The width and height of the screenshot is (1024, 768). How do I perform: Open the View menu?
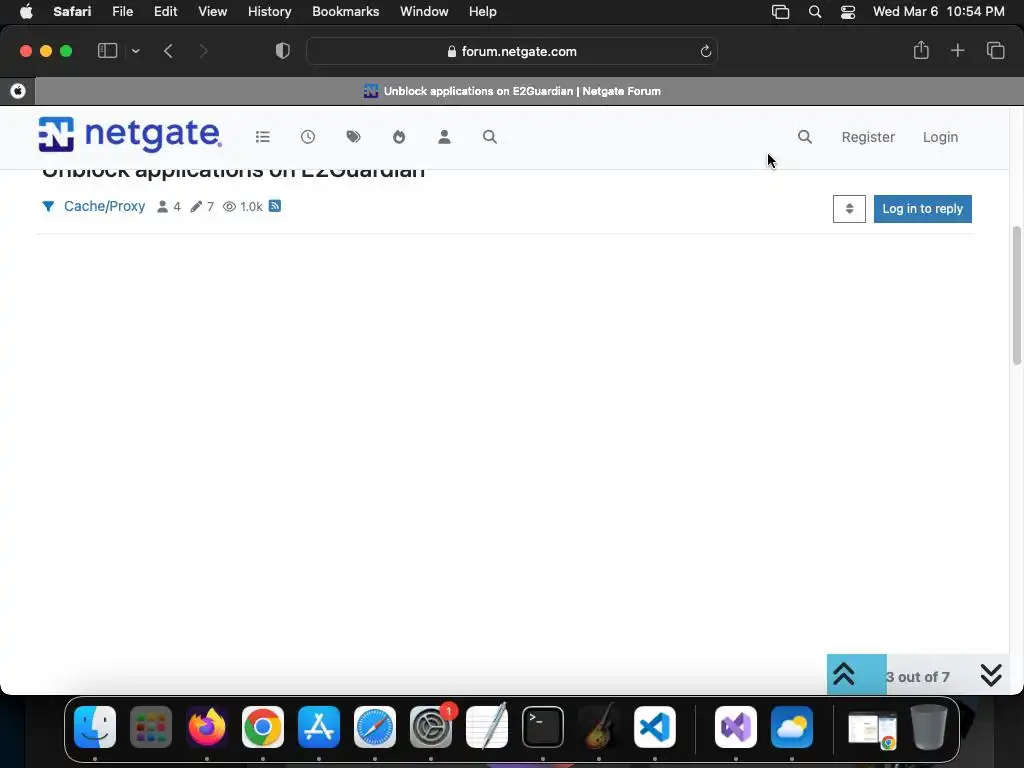coord(212,12)
